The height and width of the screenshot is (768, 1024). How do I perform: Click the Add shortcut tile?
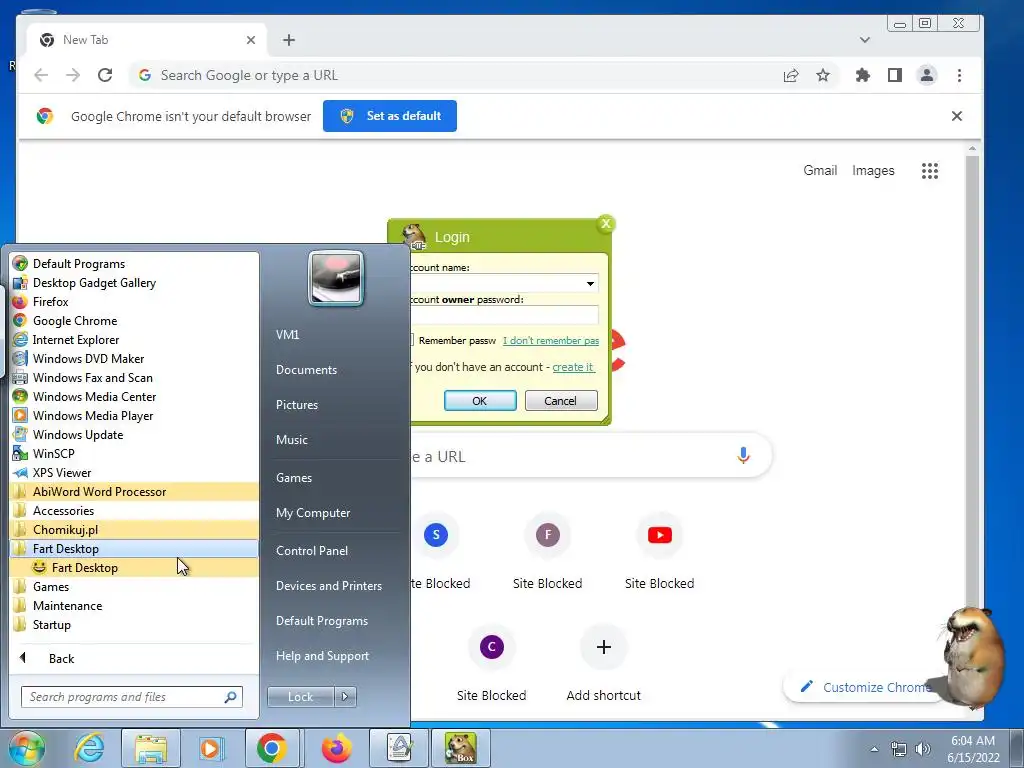[x=603, y=664]
